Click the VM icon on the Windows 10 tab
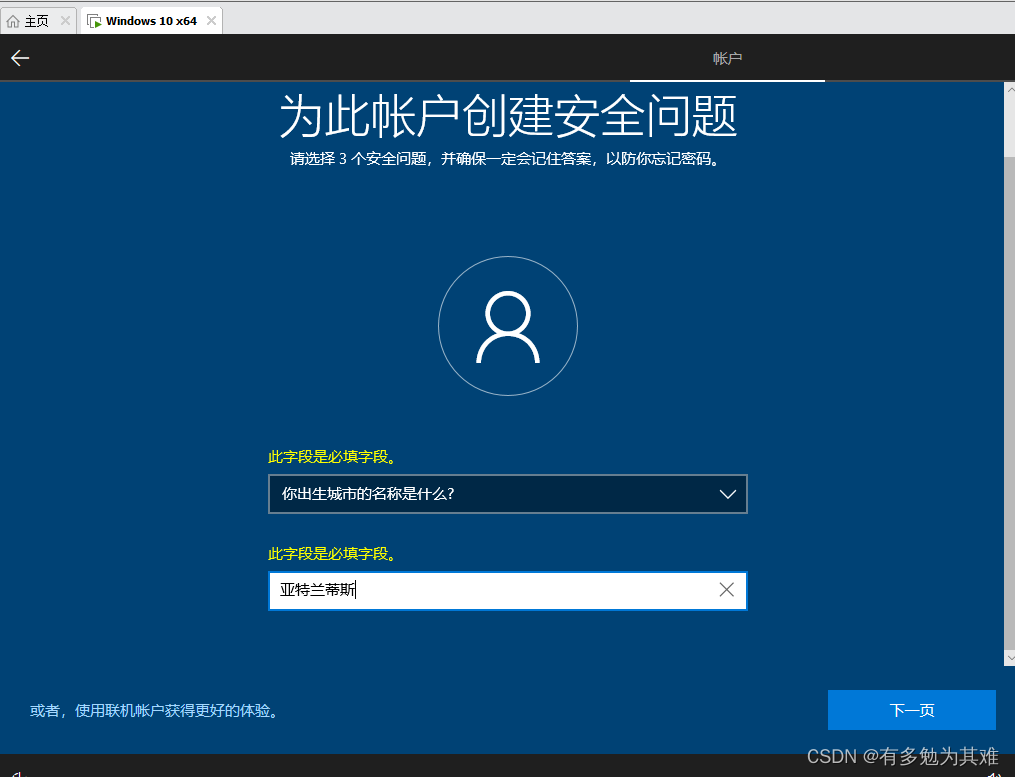 [x=95, y=21]
